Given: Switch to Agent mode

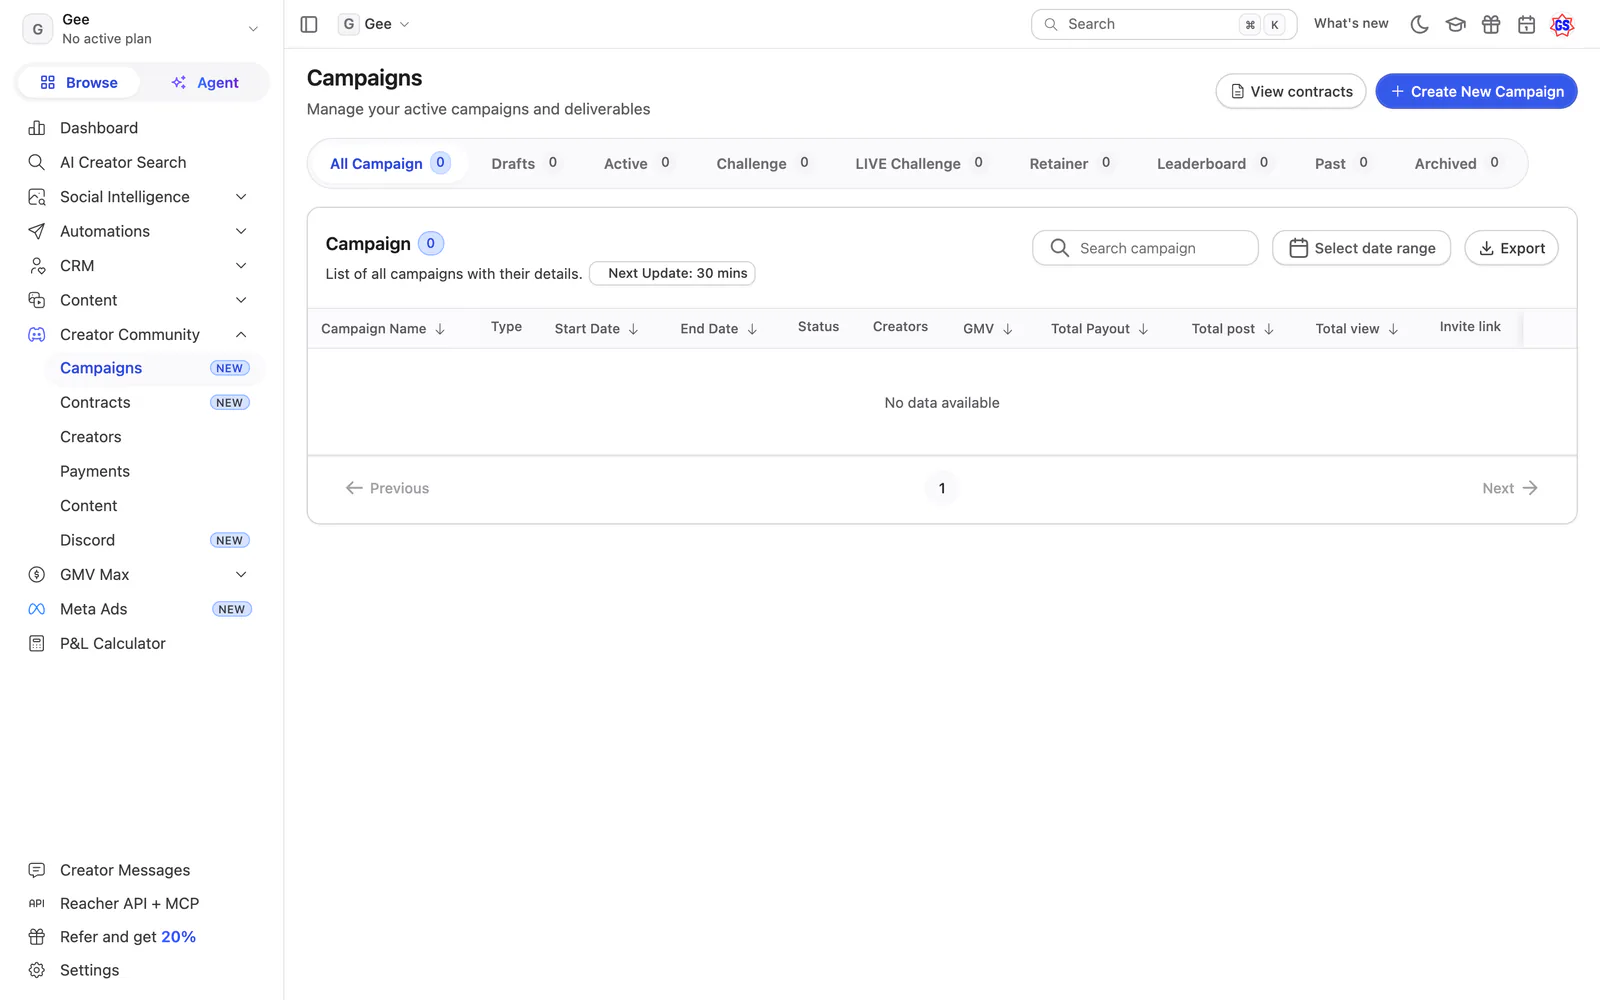Looking at the screenshot, I should [205, 83].
